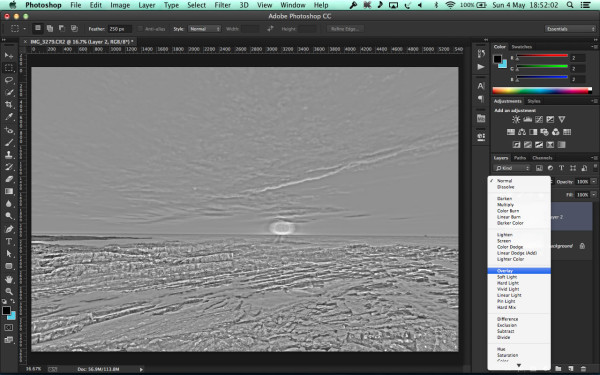
Task: Open the layer Kind filter dropdown
Action: coord(512,168)
